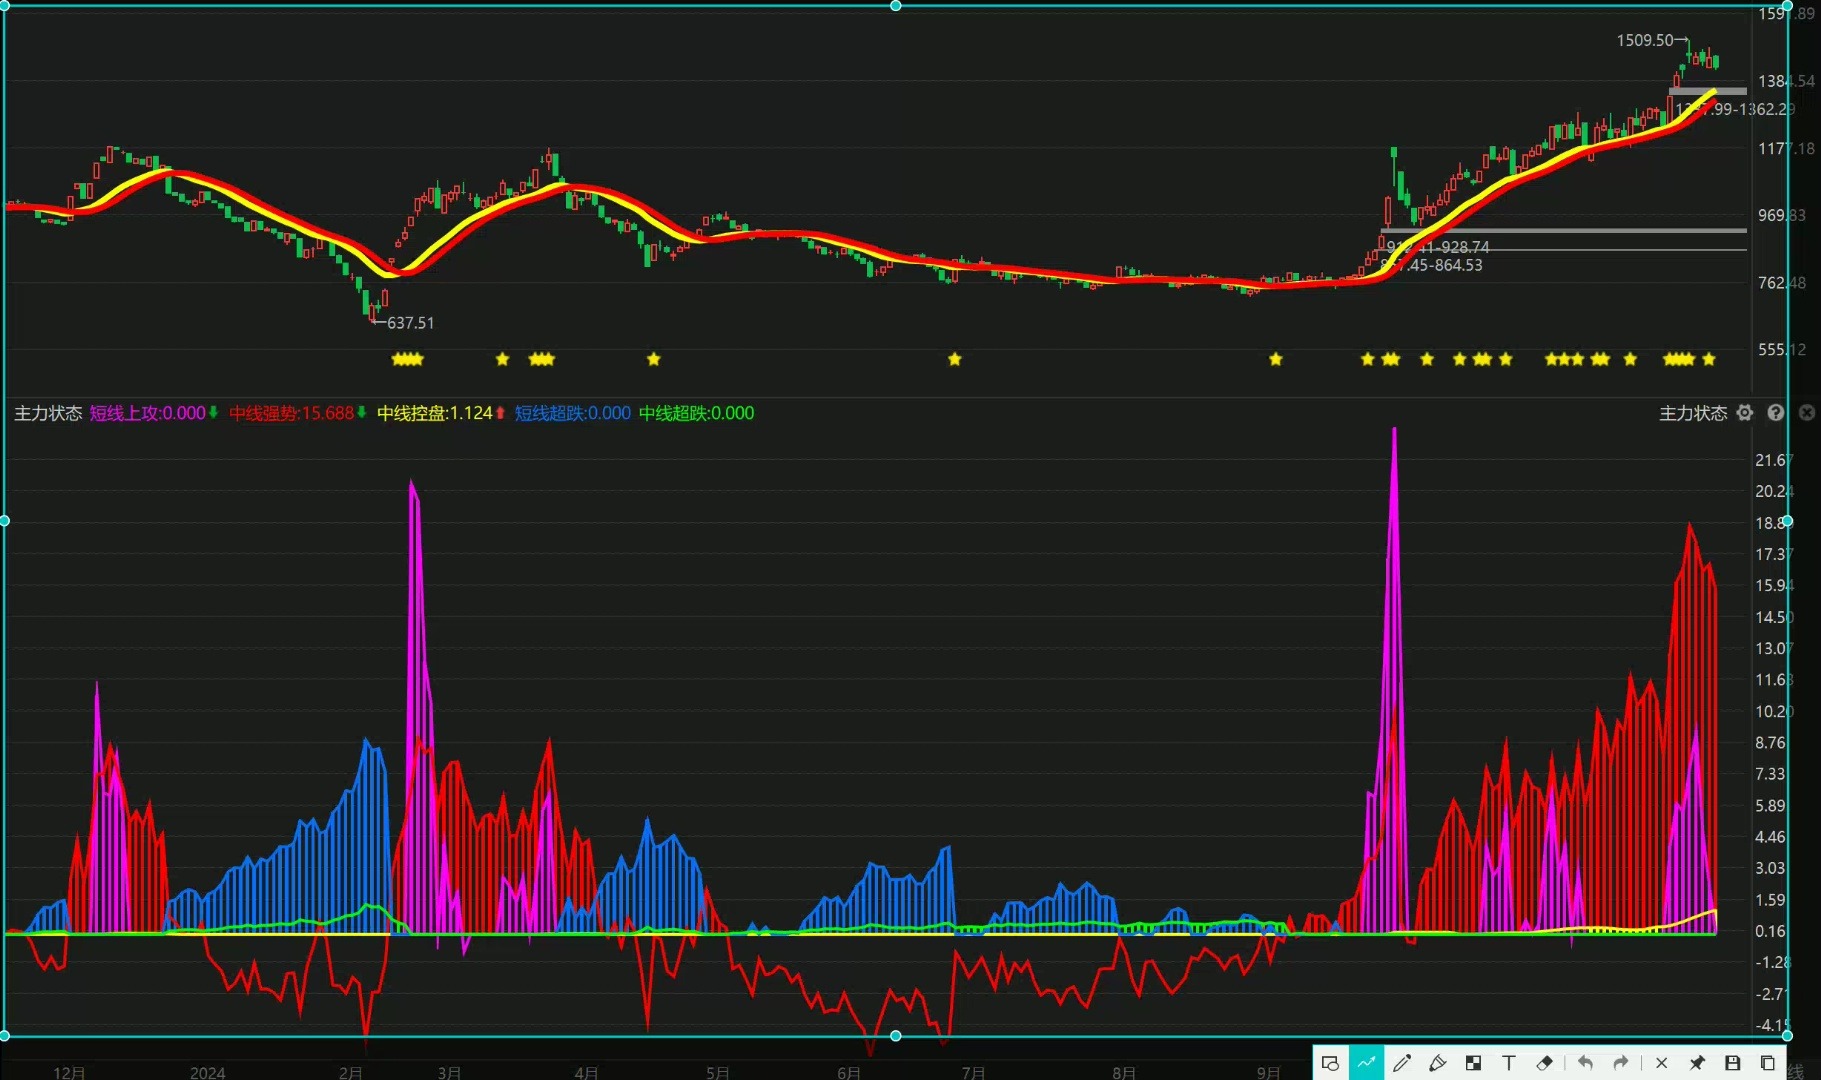Pin the screenshot to screen

pyautogui.click(x=1697, y=1063)
